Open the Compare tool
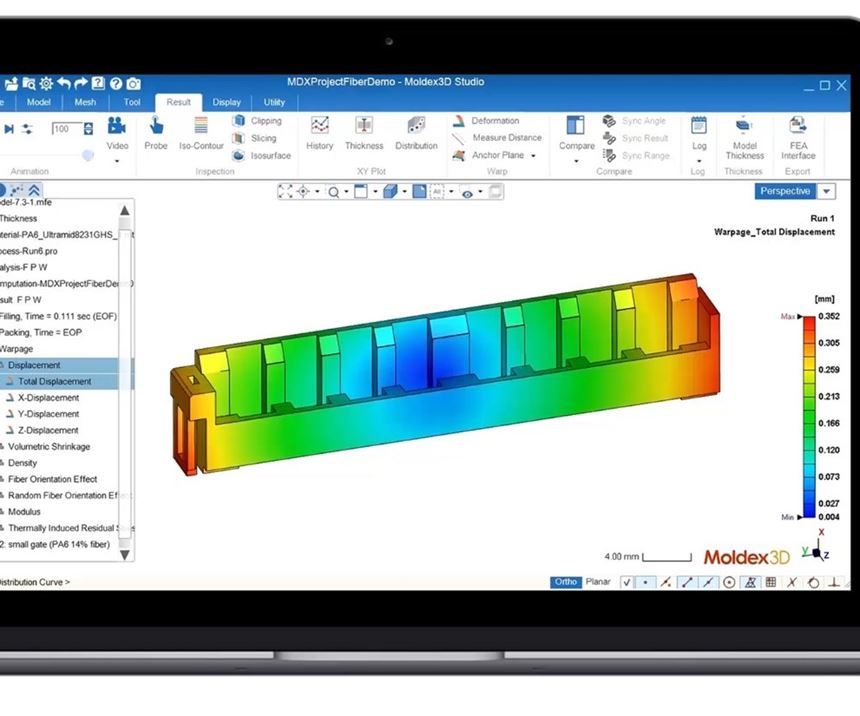The image size is (860, 716). [x=576, y=133]
